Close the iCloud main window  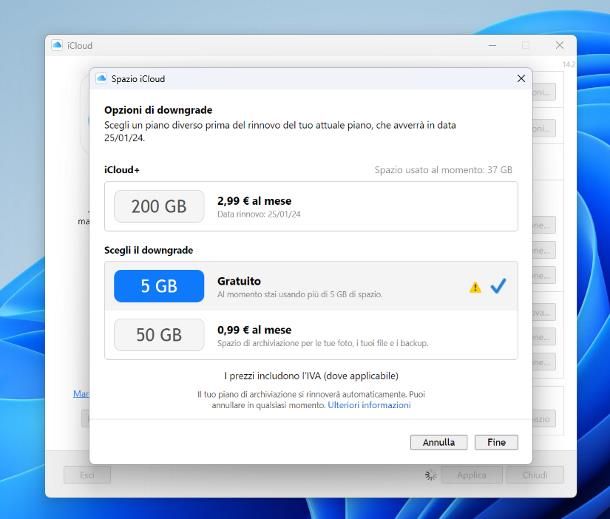[559, 46]
